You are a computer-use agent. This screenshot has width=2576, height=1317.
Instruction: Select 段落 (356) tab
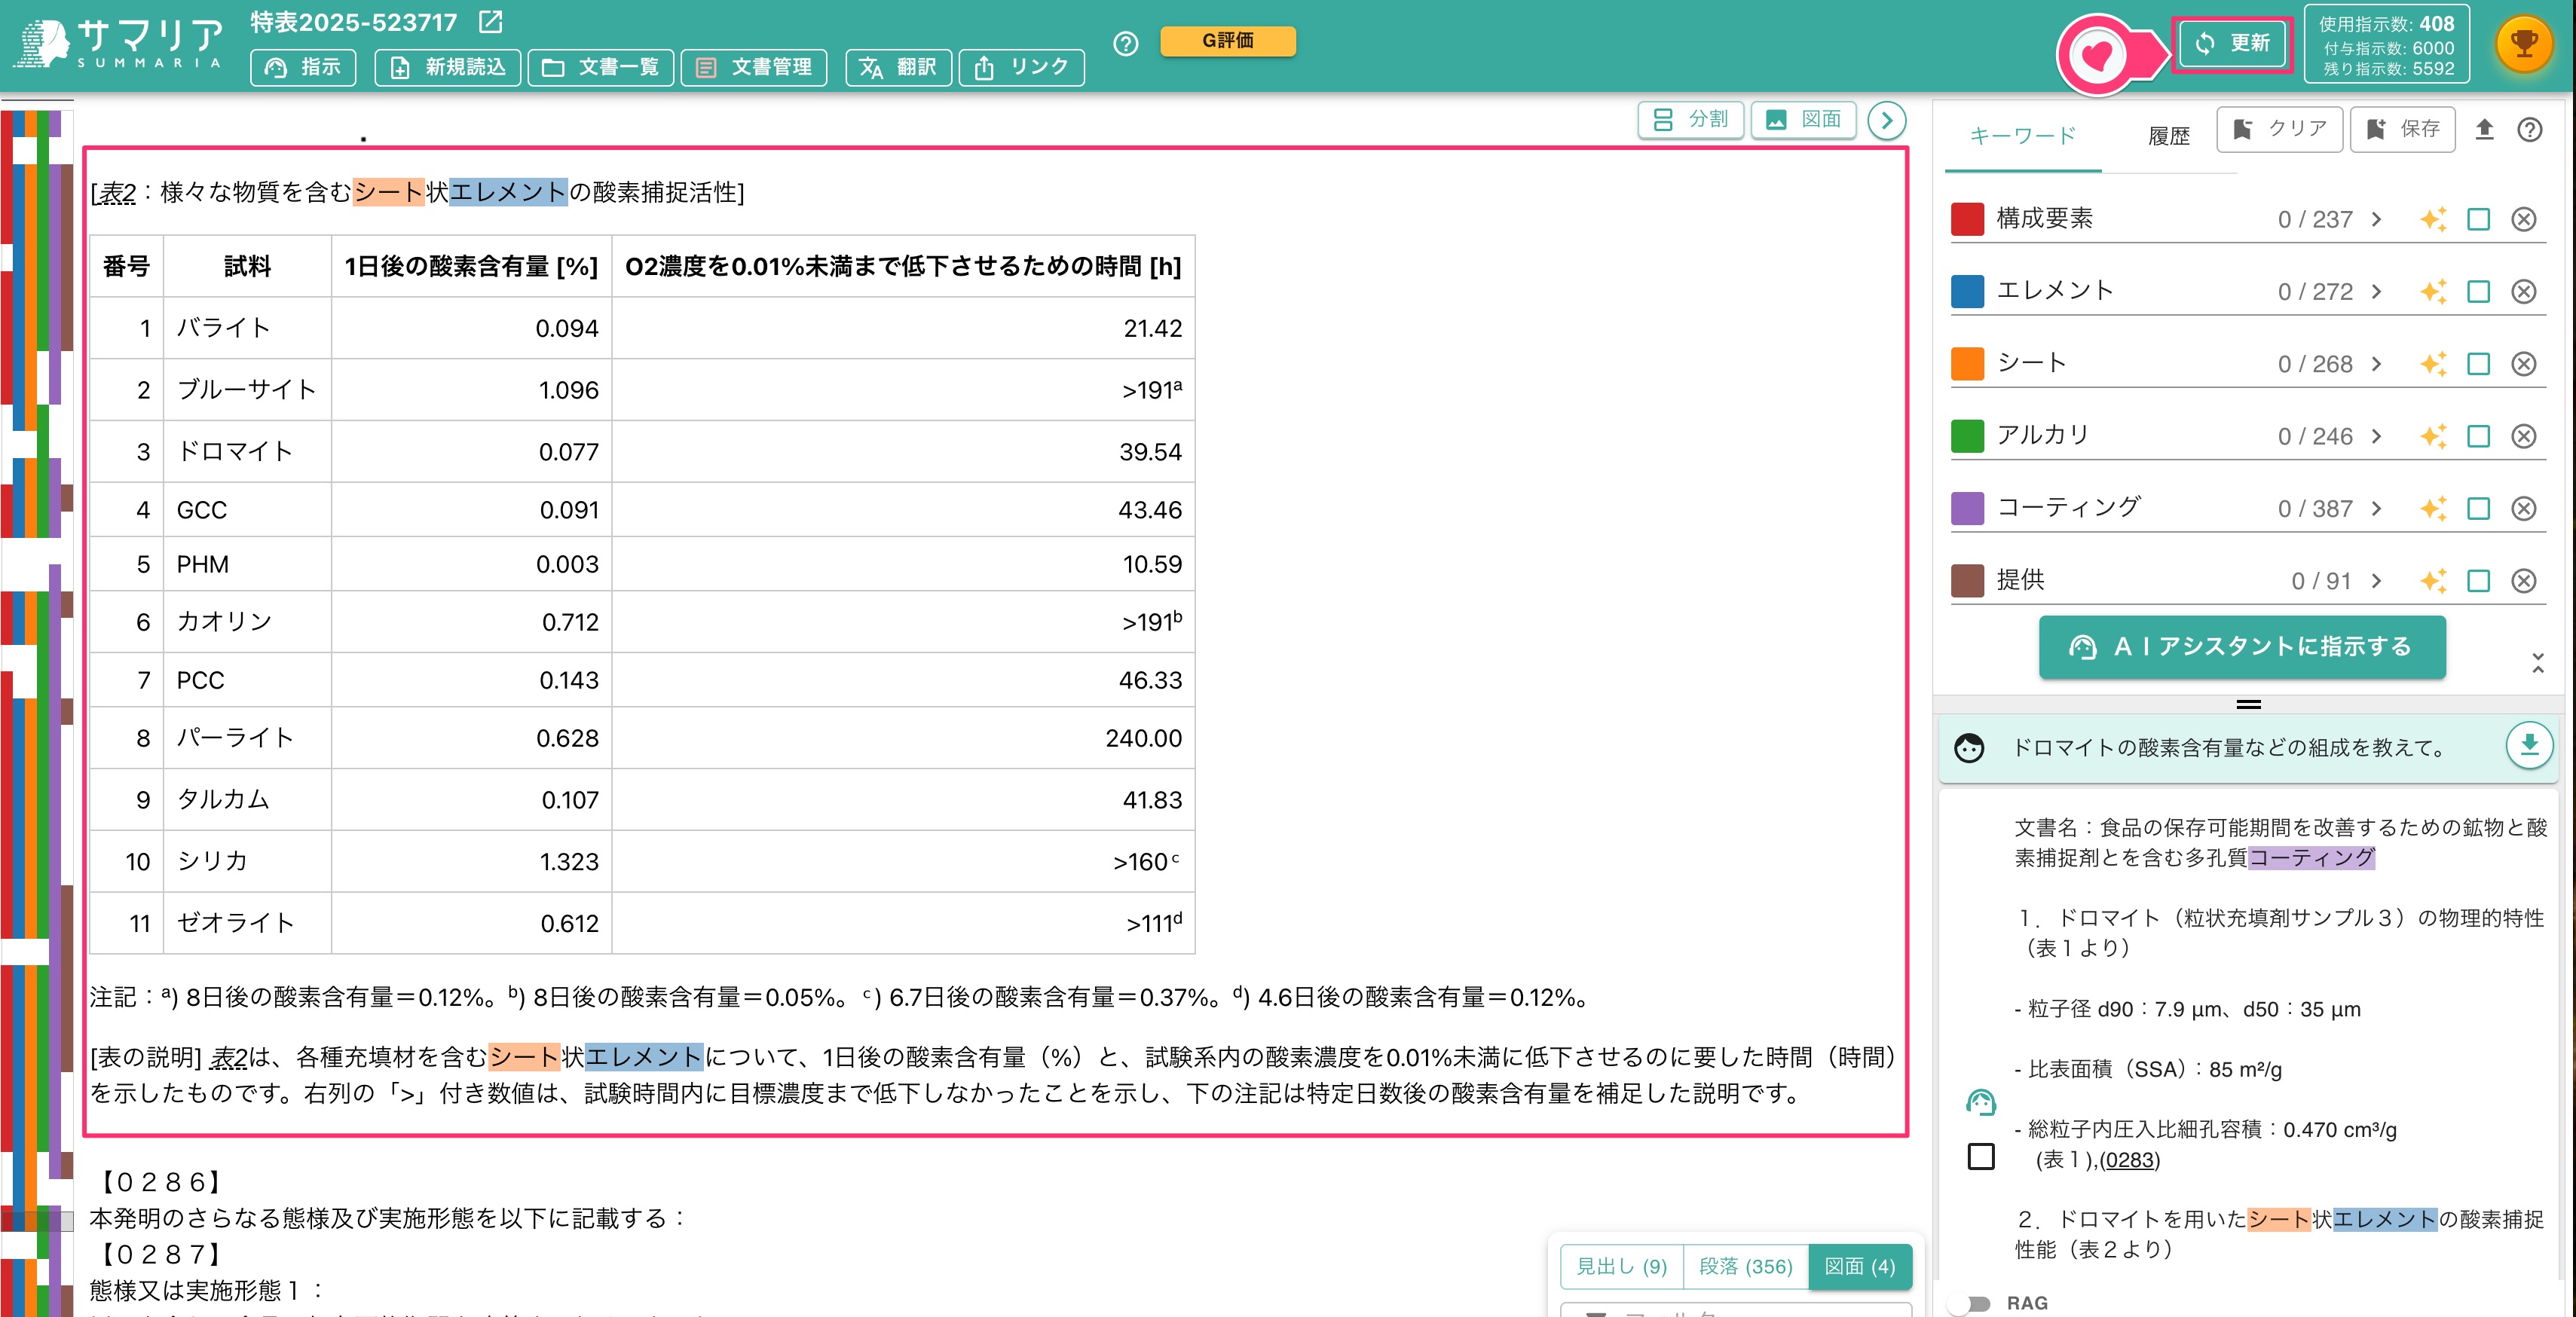1745,1267
